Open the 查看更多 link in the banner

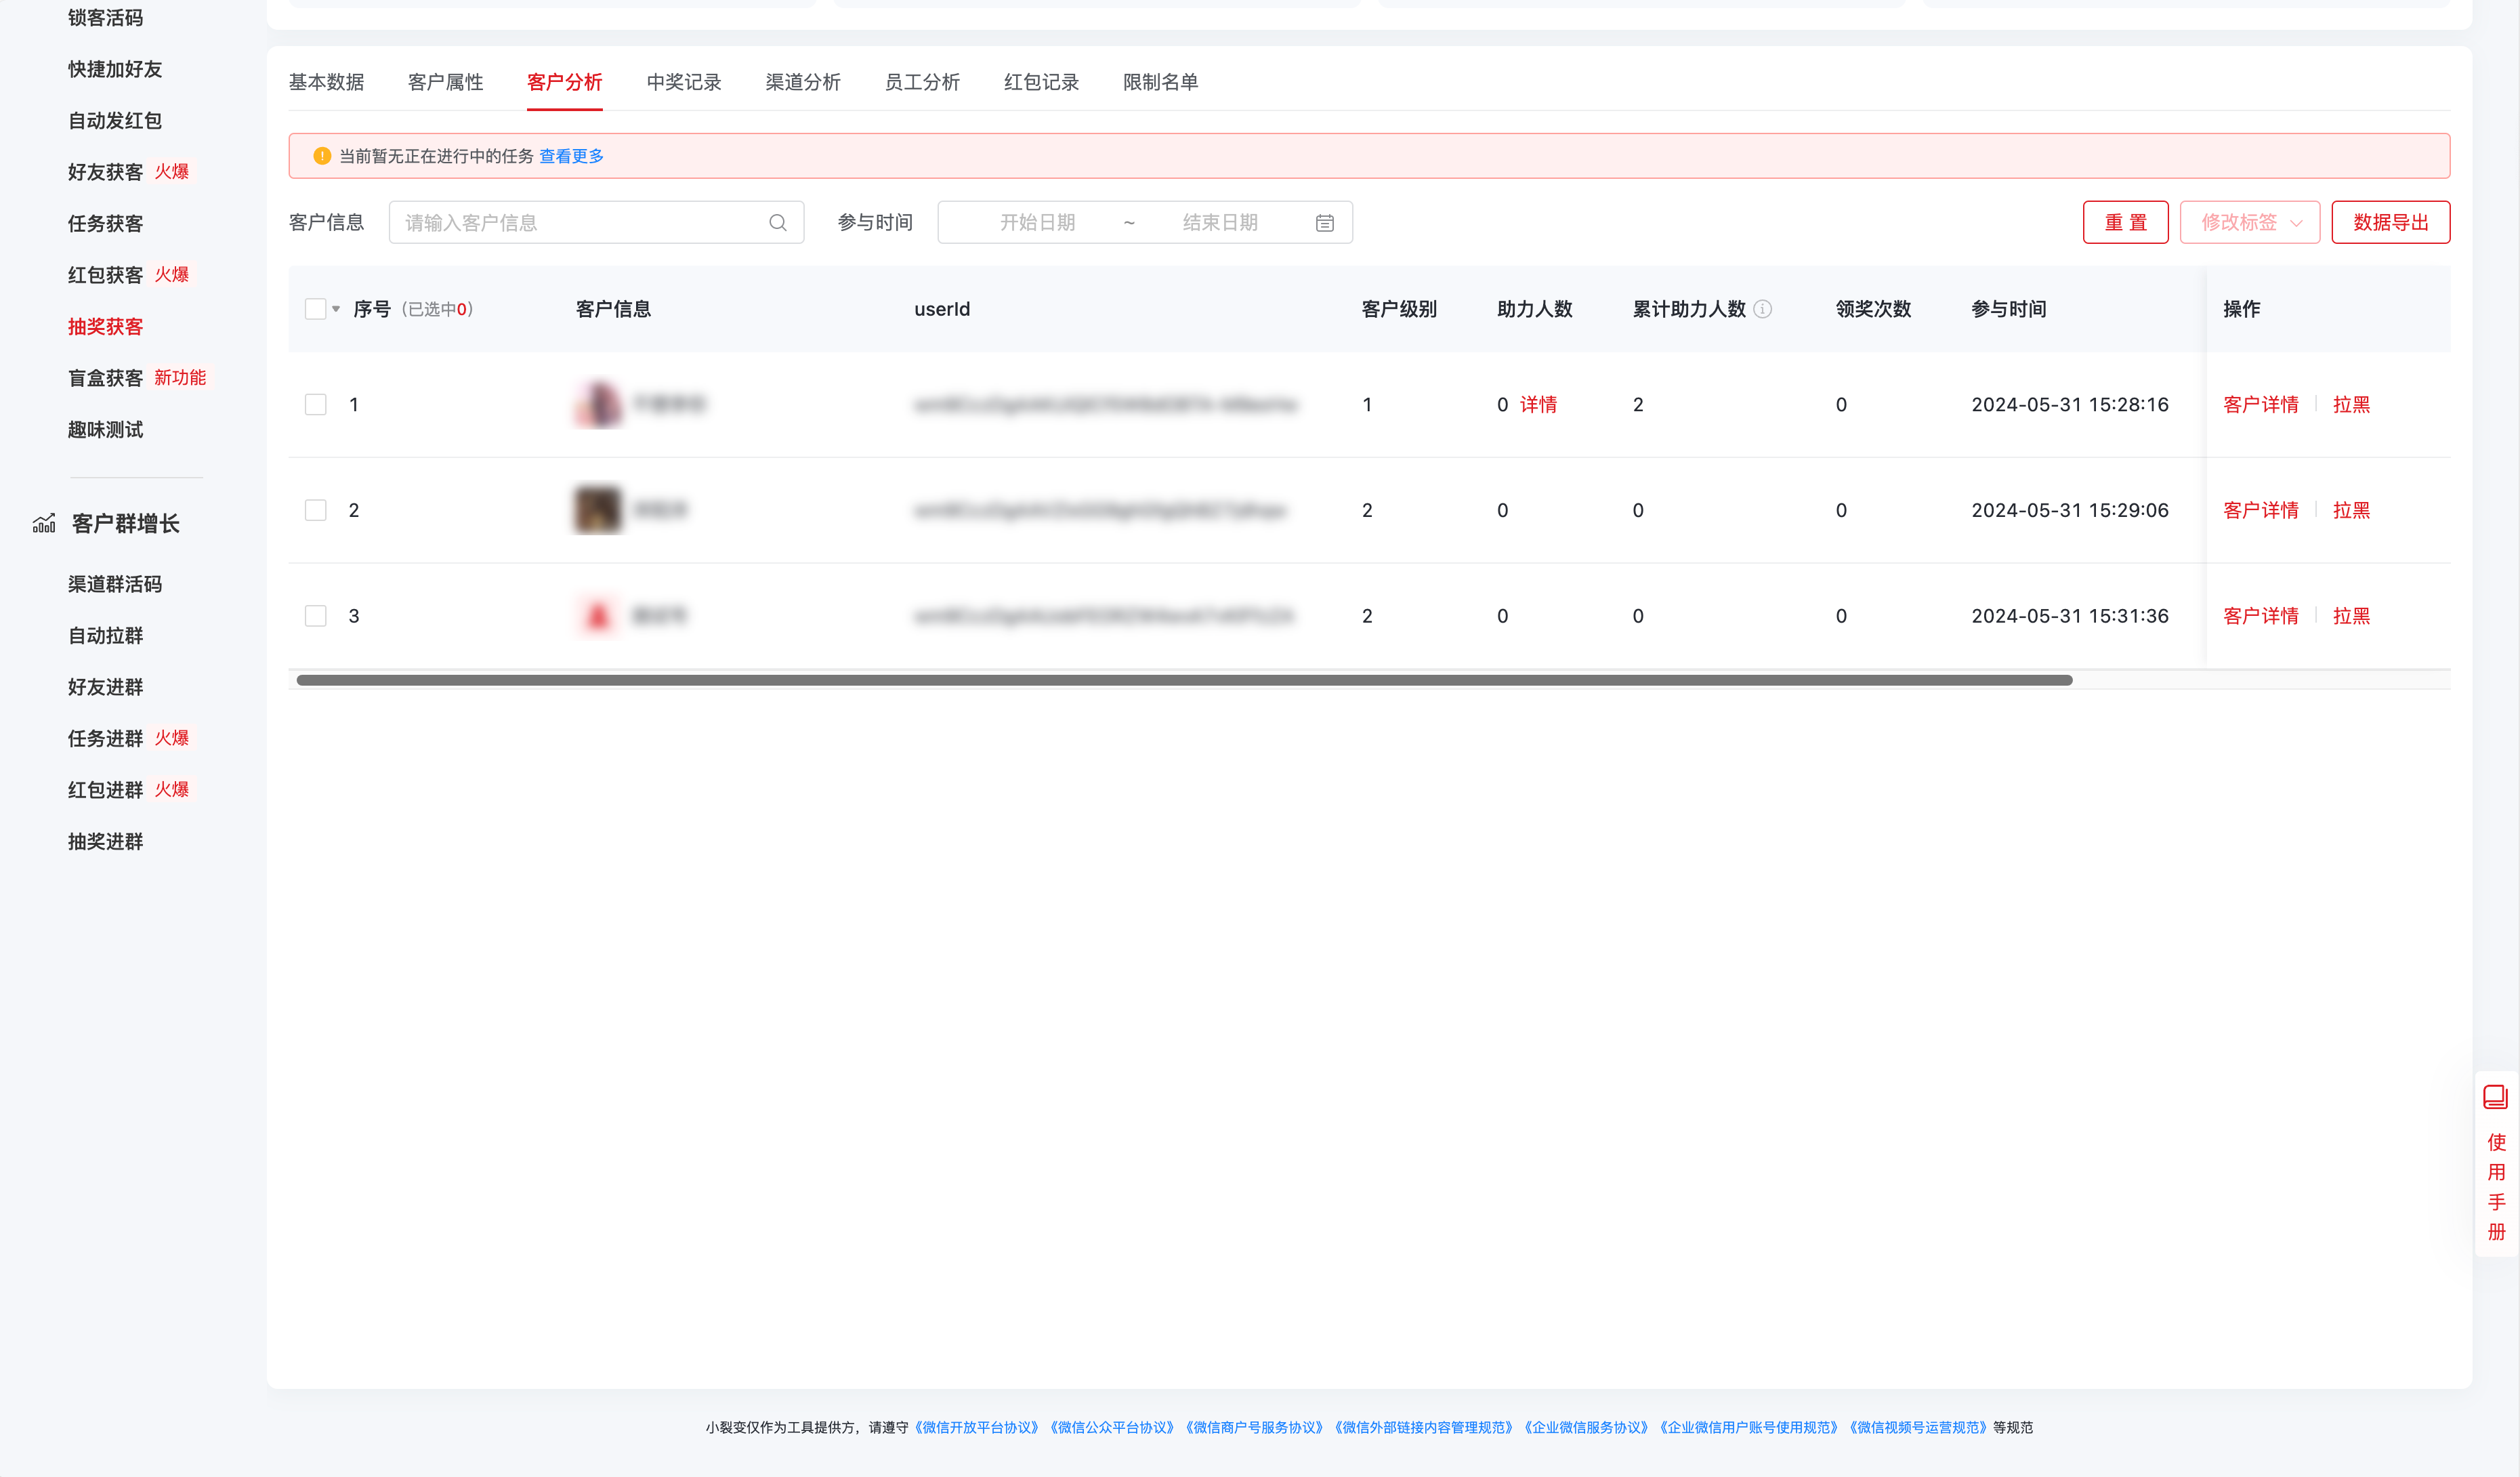570,156
